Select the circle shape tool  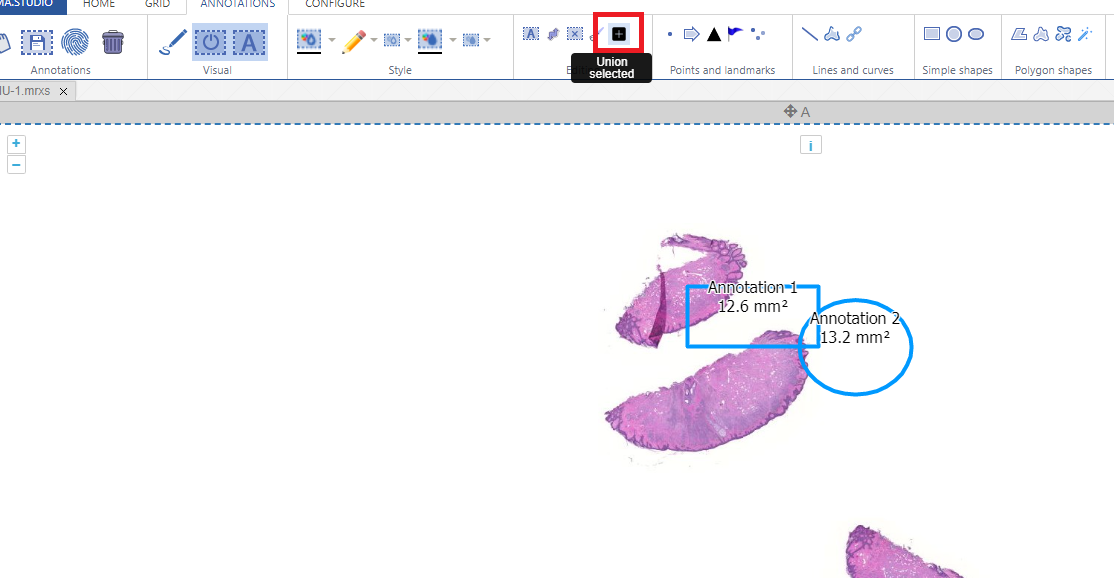[954, 34]
